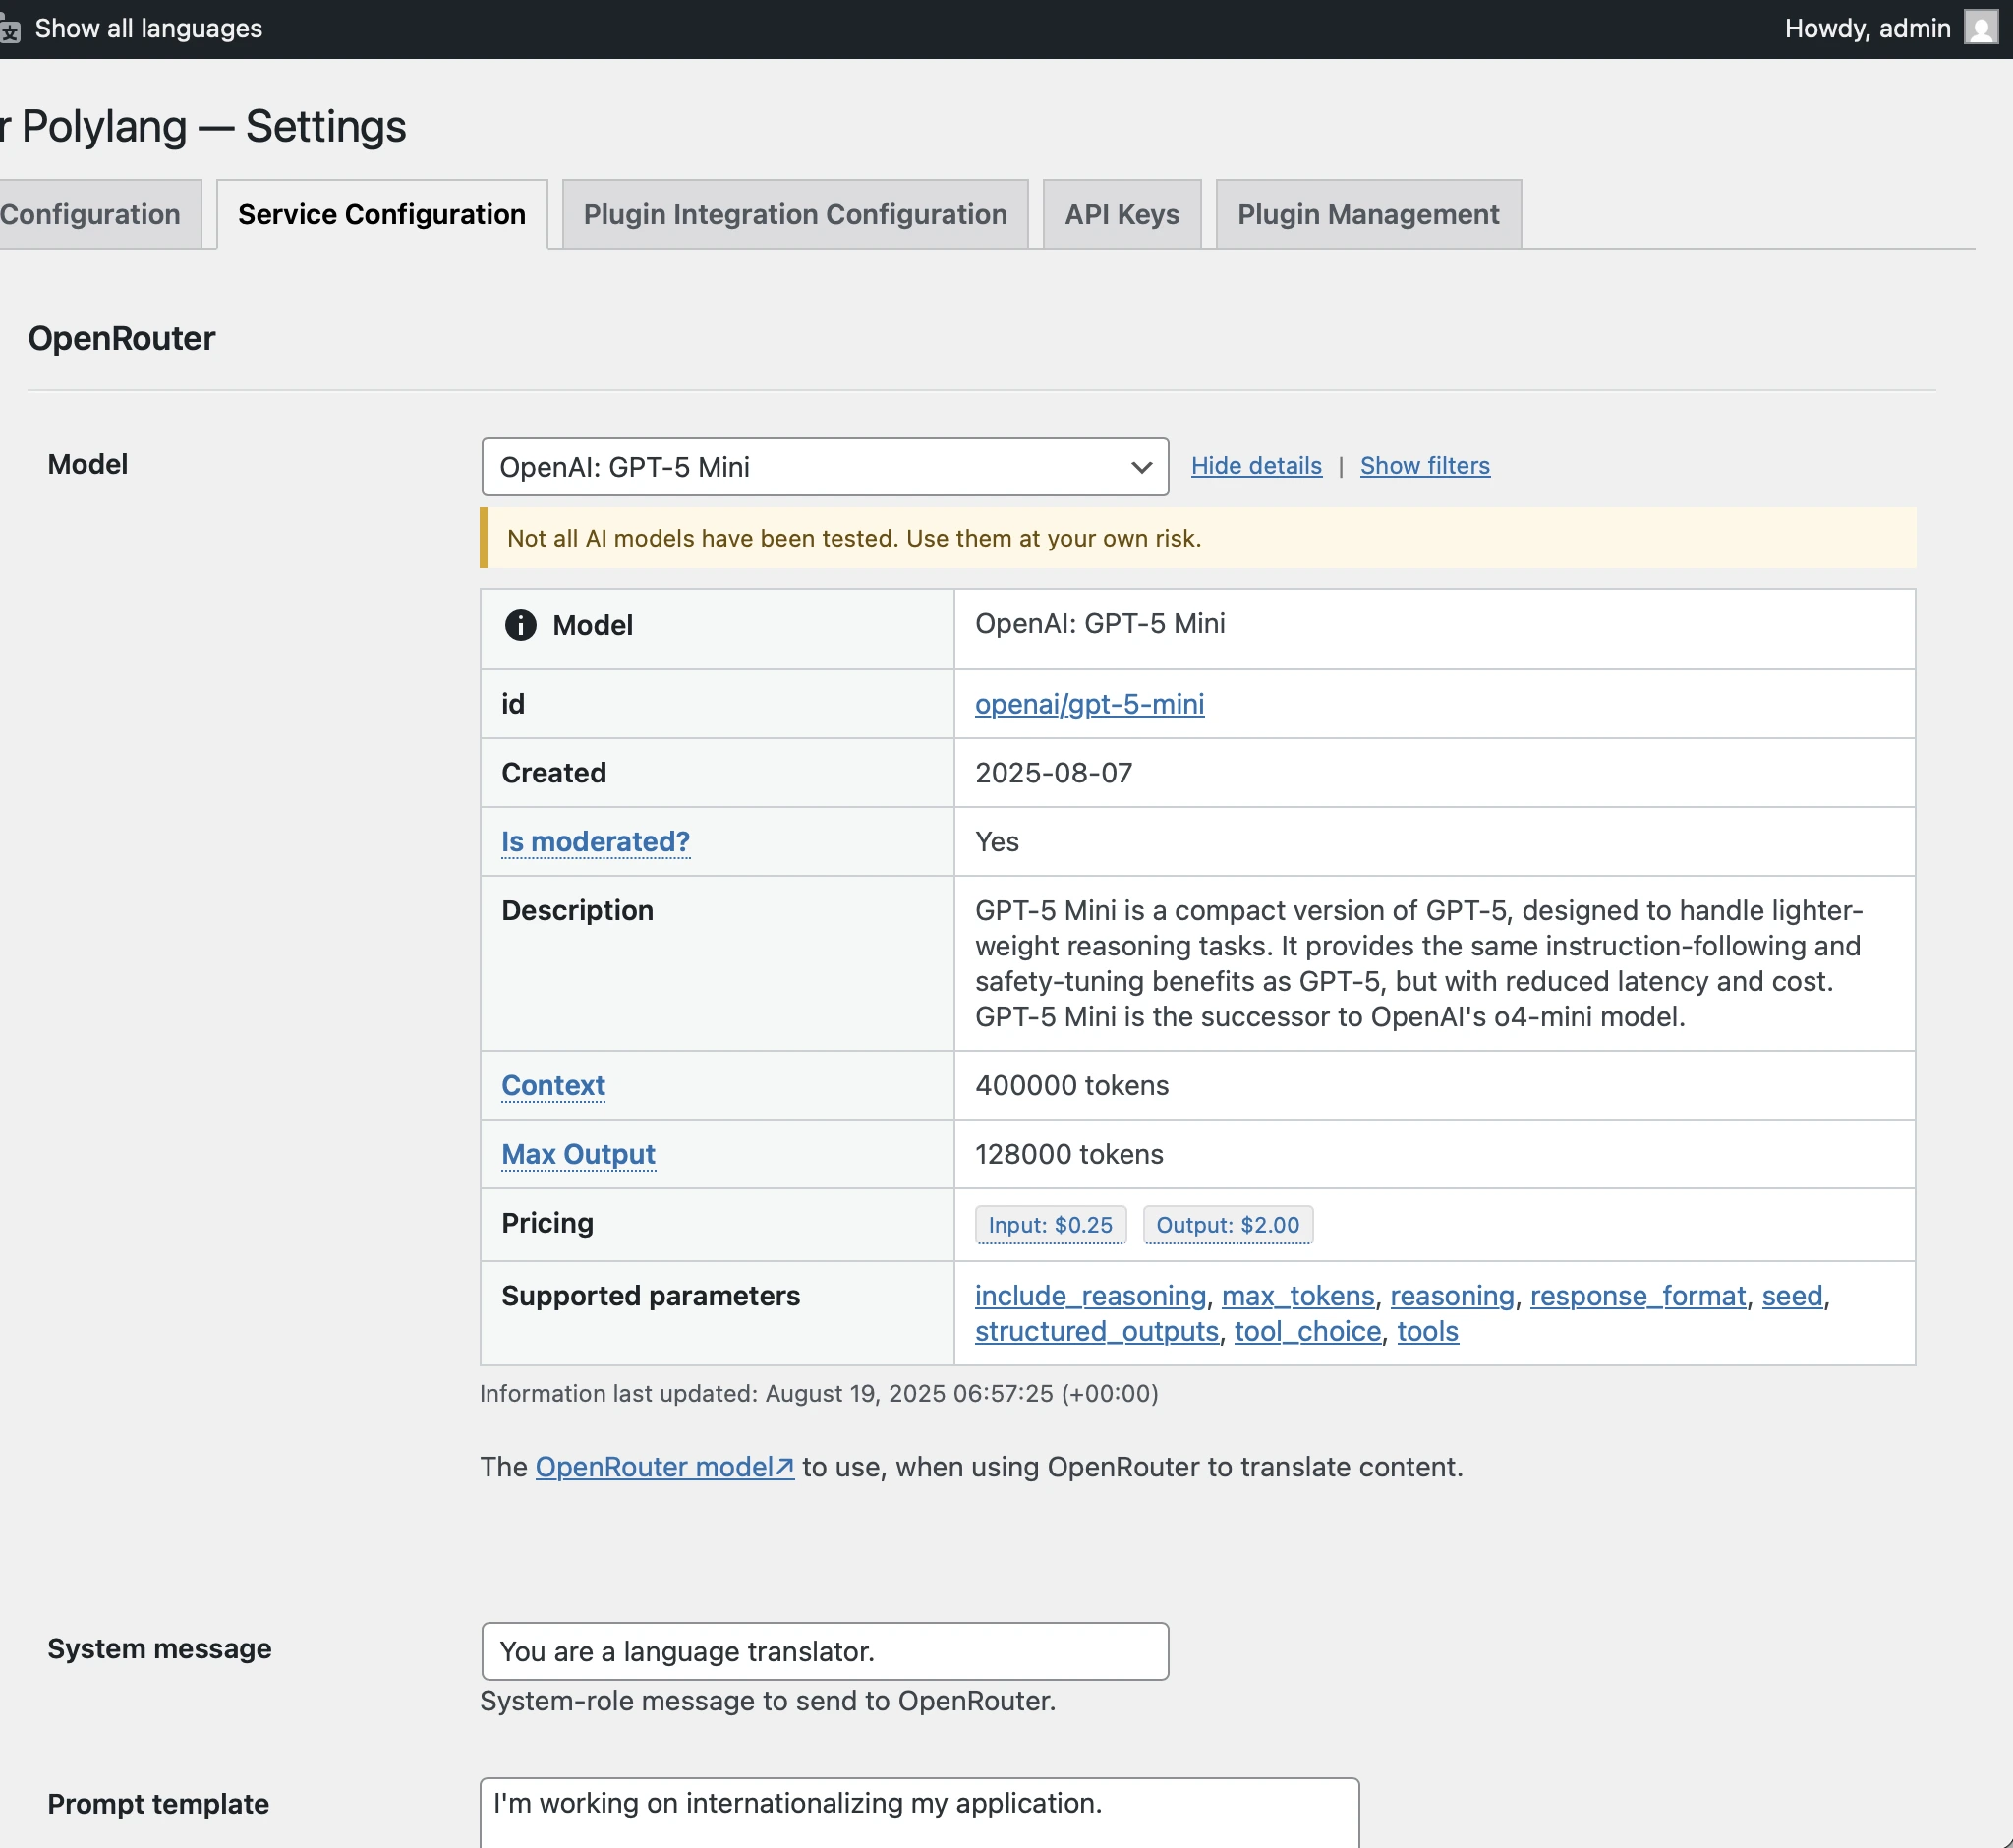Viewport: 2013px width, 1848px height.
Task: Open the Howdy, admin menu
Action: [x=1867, y=28]
